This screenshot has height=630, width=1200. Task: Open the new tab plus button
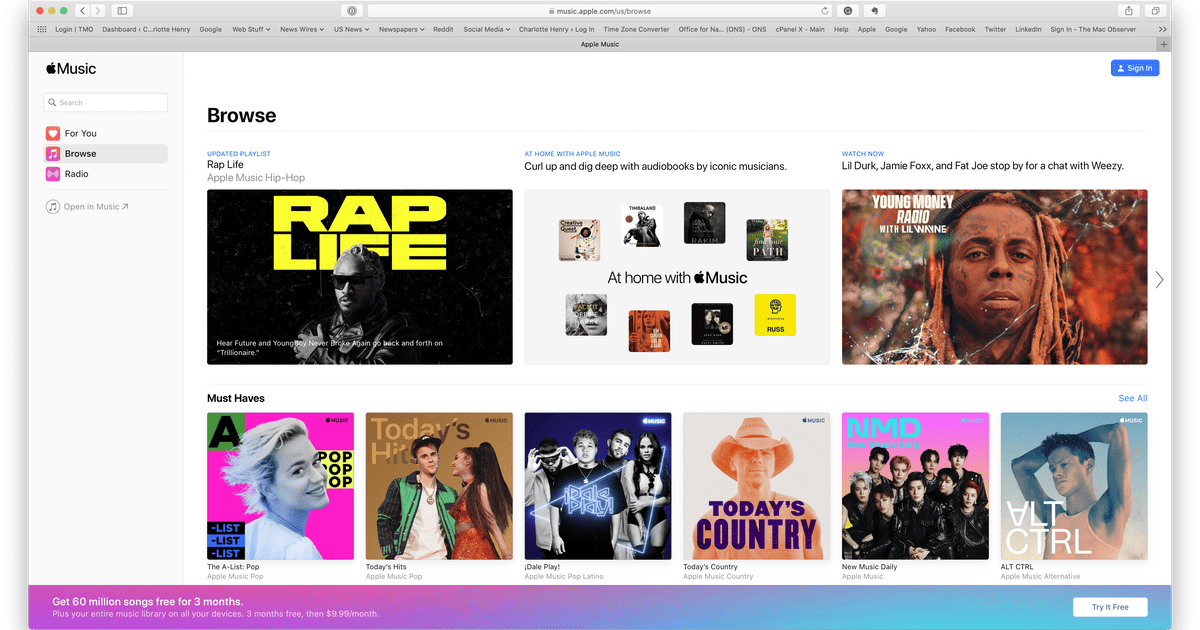(x=1163, y=45)
